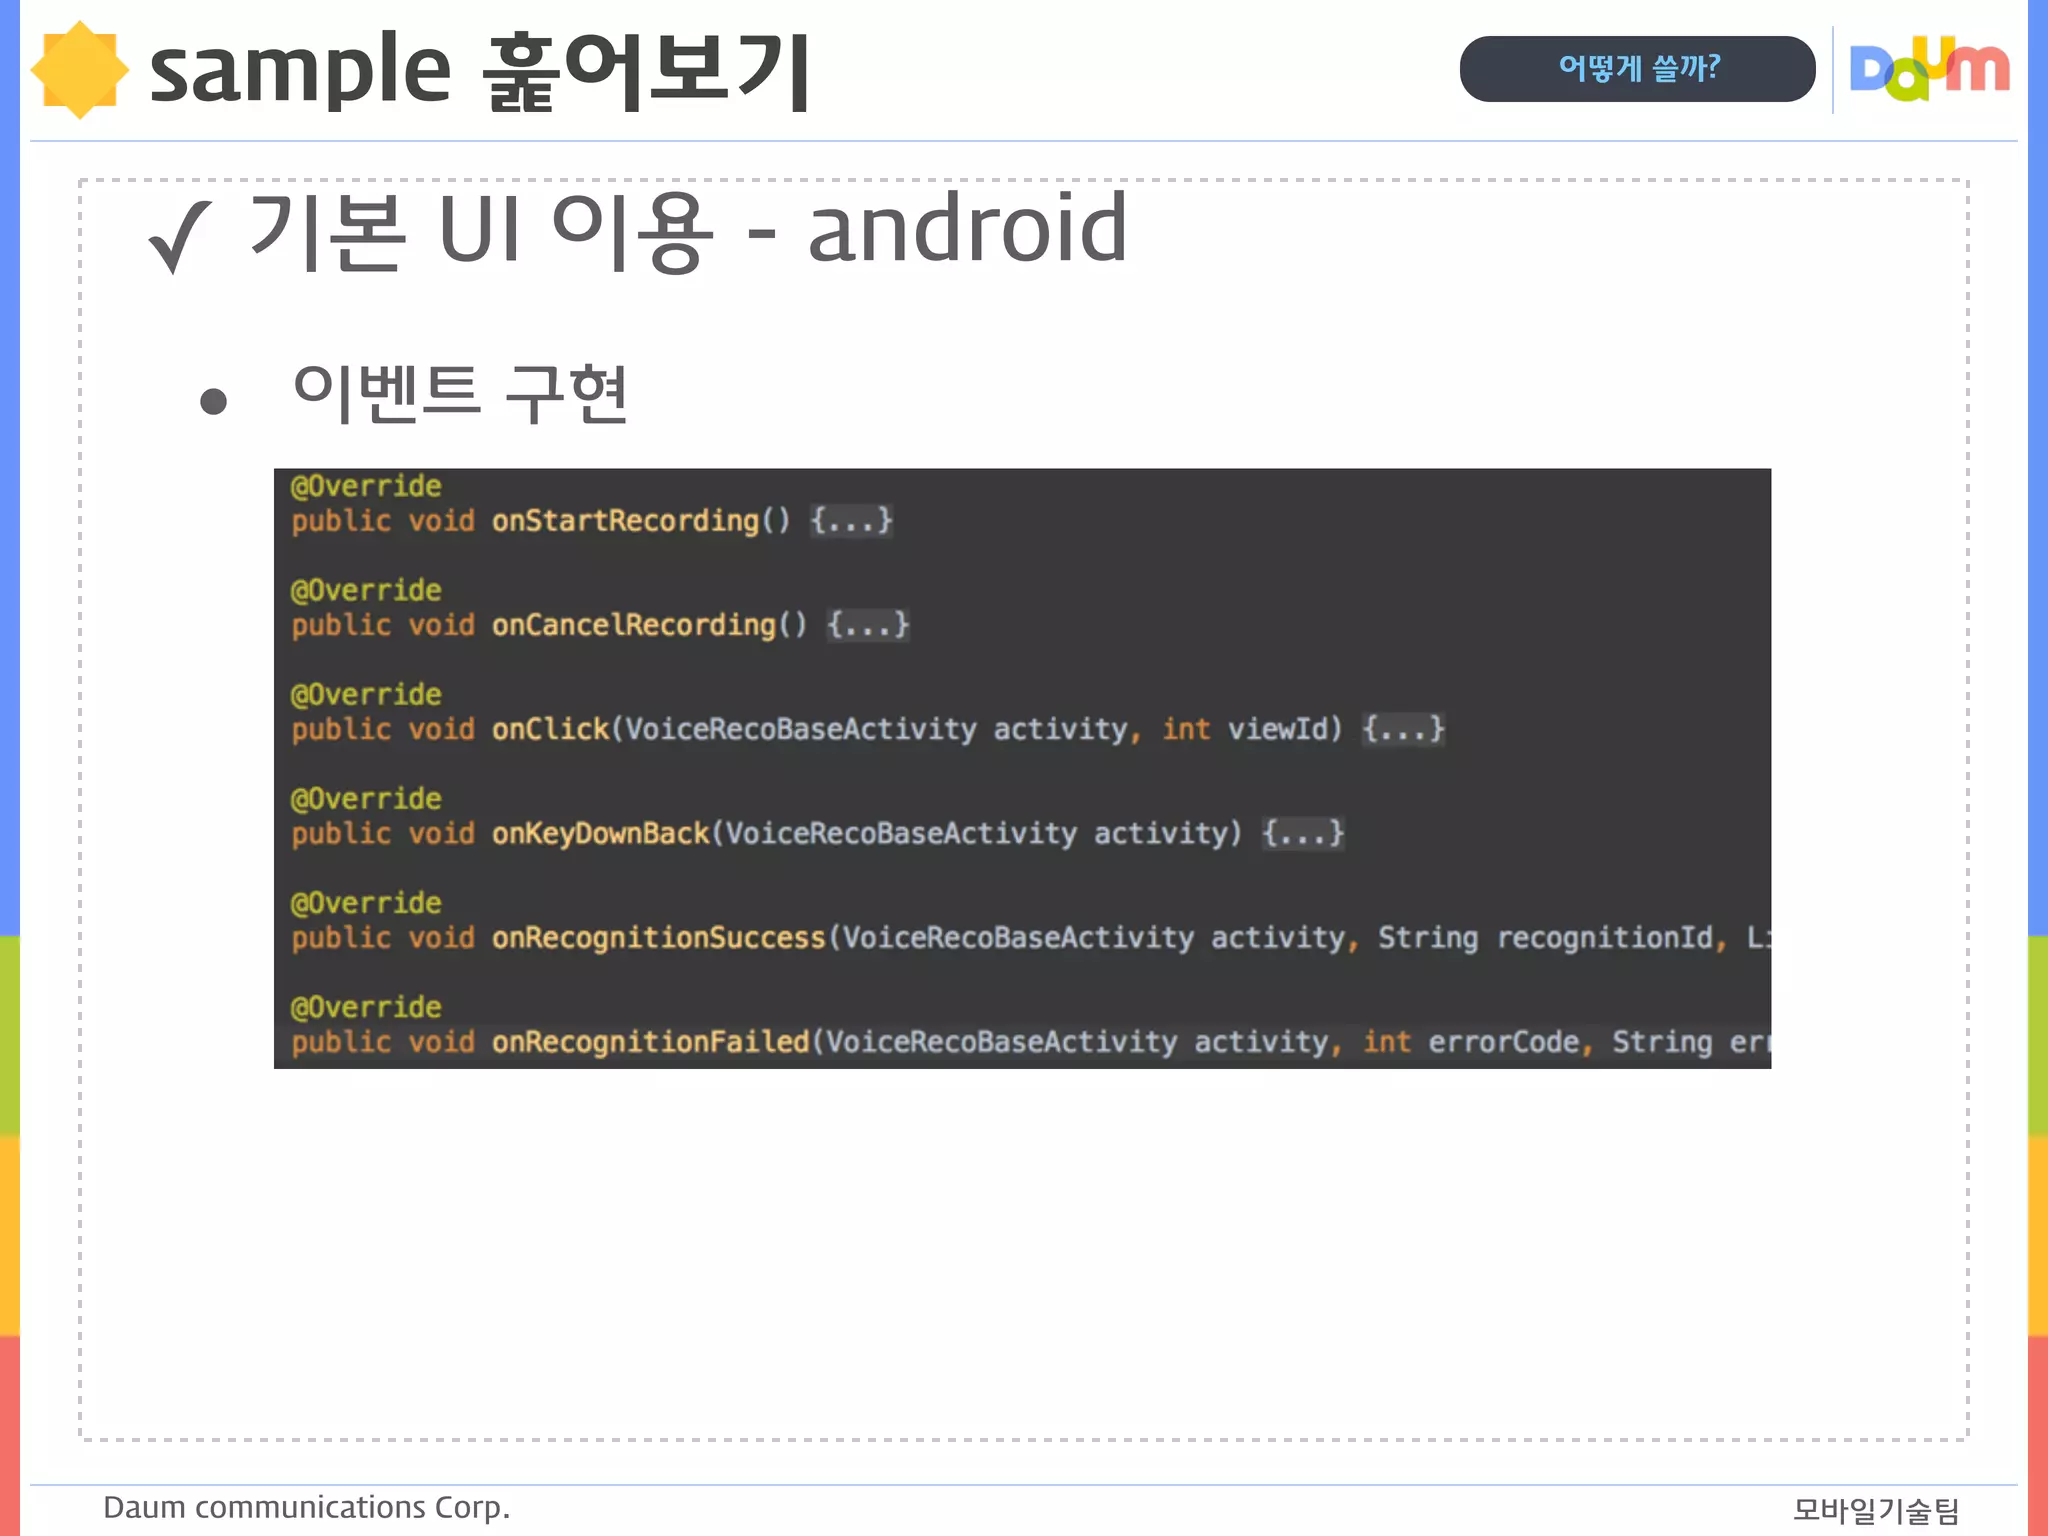Click the 'int errorCode' parameter
Screen dimensions: 2048x1536
pos(1471,1042)
